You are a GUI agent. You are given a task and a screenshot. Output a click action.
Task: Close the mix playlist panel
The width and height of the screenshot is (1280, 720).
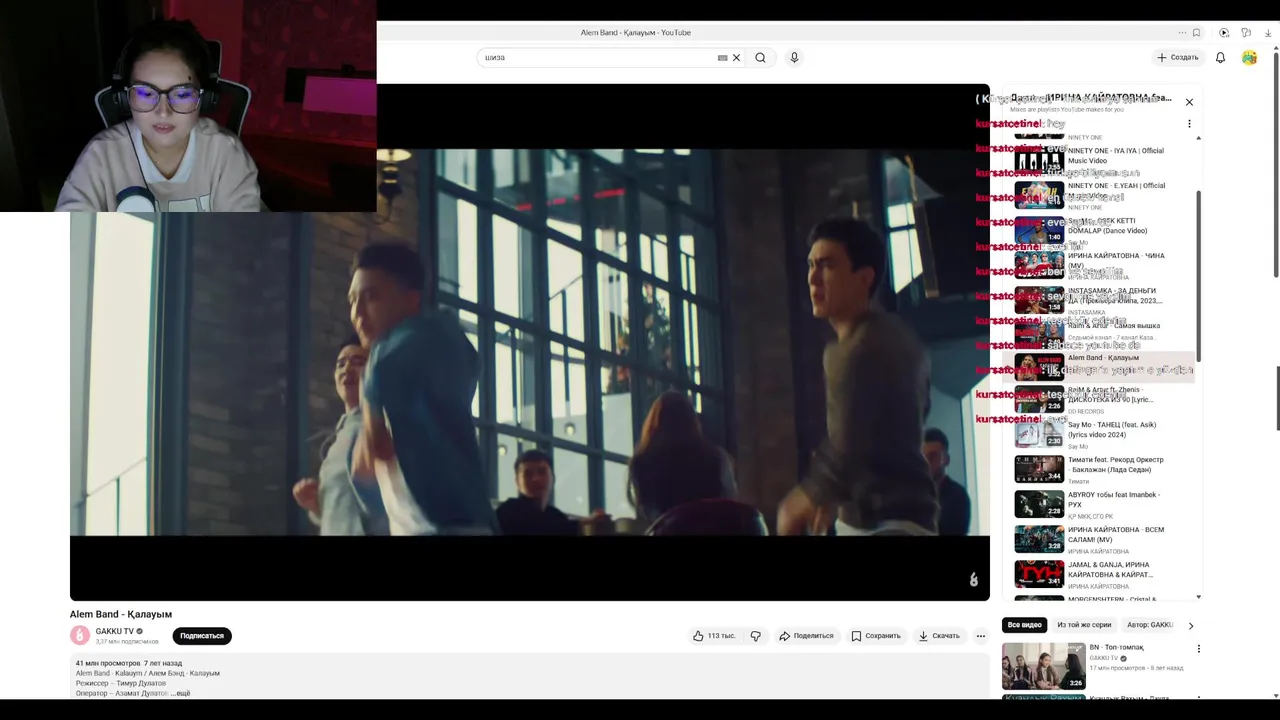coord(1189,102)
